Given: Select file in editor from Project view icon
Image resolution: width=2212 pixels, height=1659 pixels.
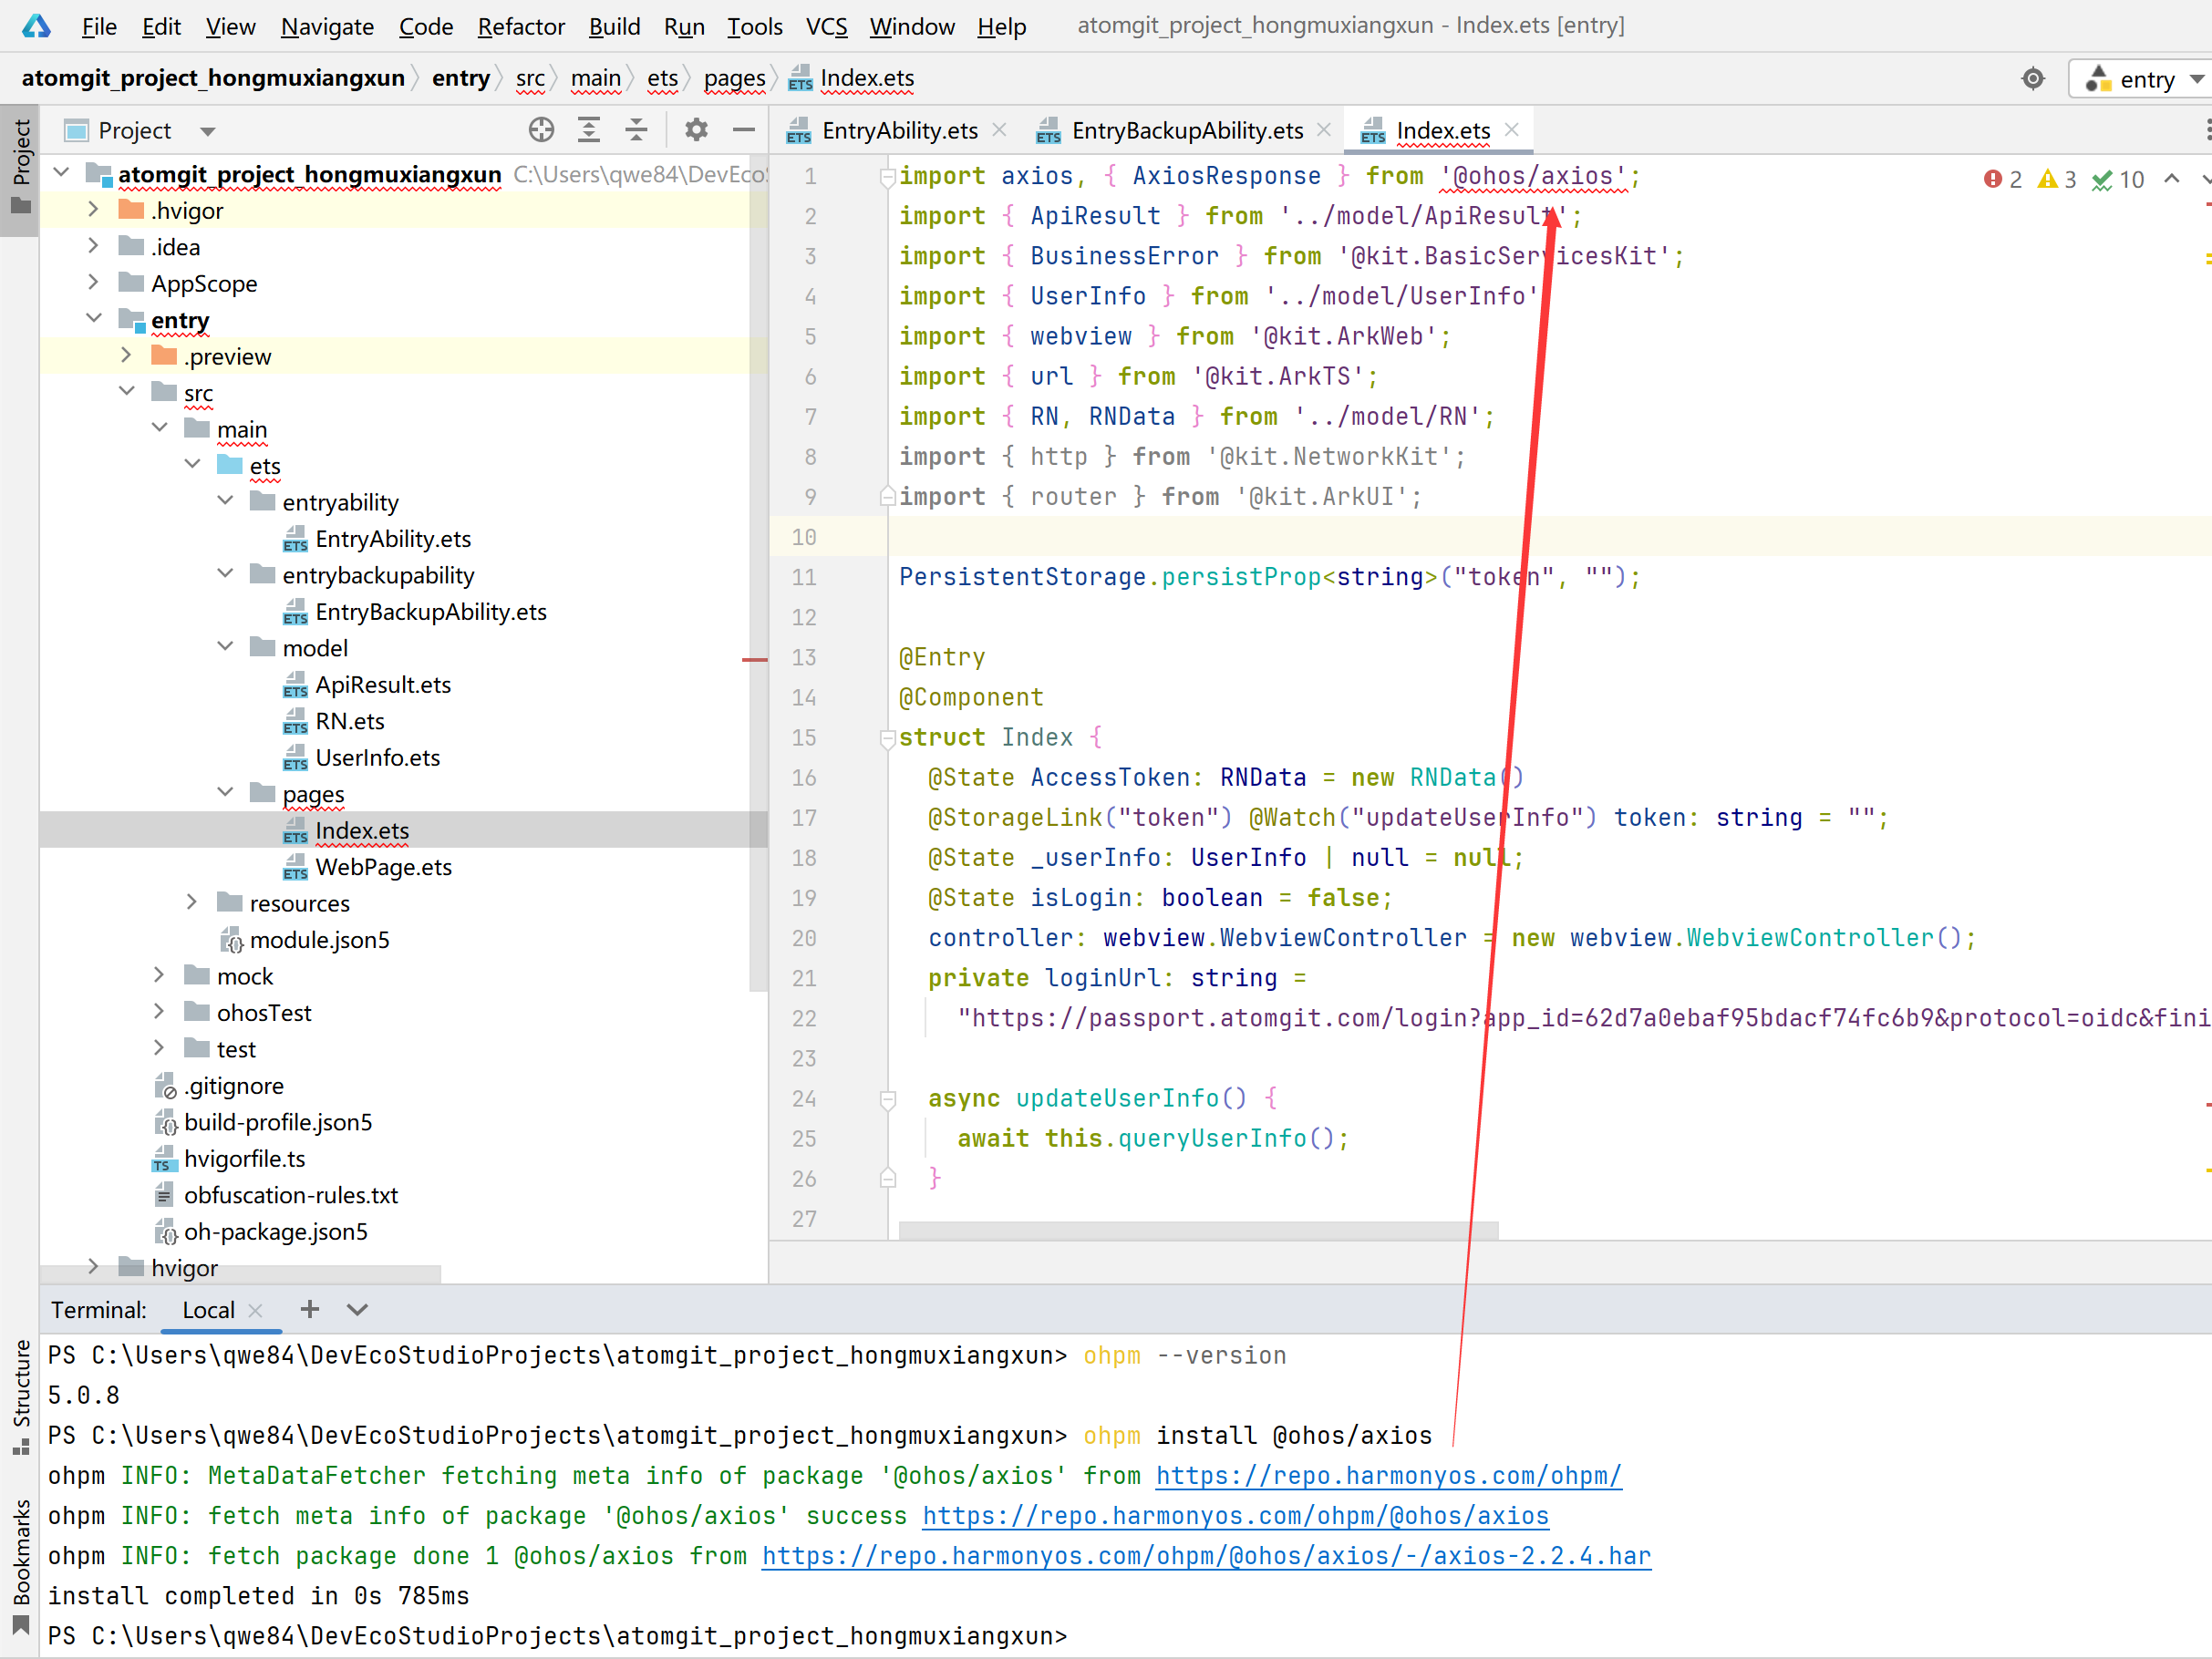Looking at the screenshot, I should (x=541, y=130).
